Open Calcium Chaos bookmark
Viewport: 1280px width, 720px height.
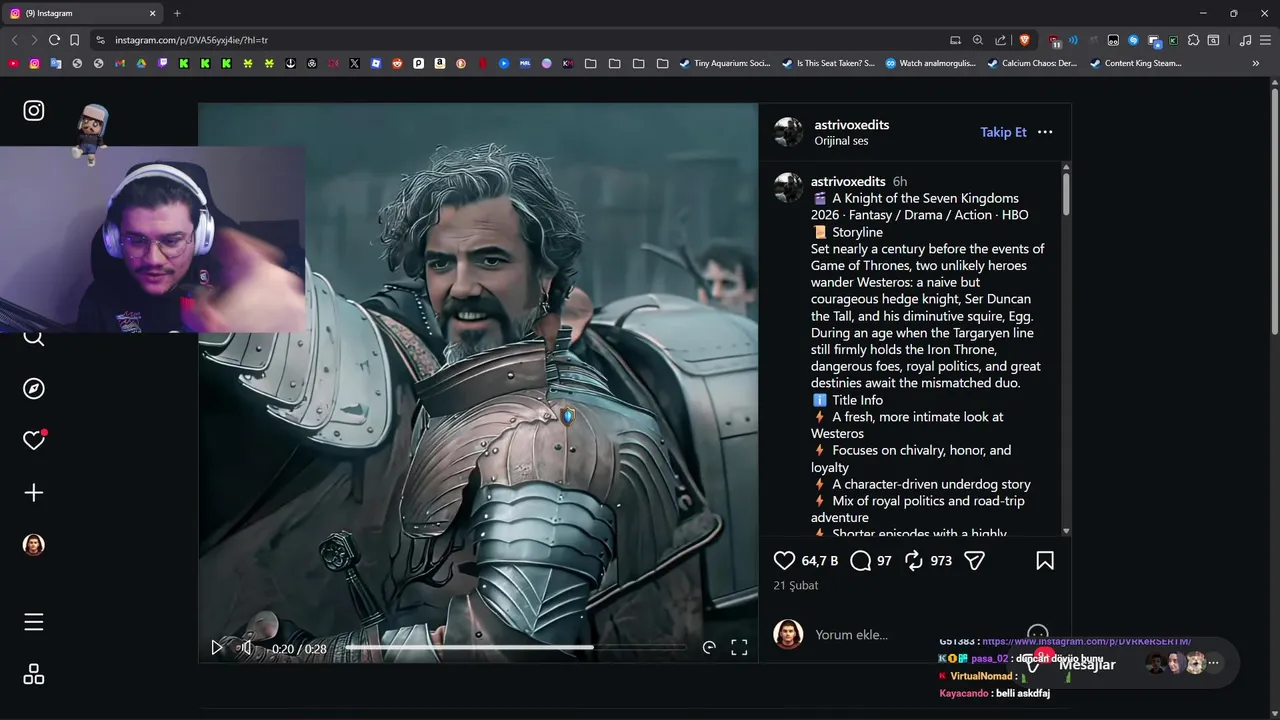1032,63
